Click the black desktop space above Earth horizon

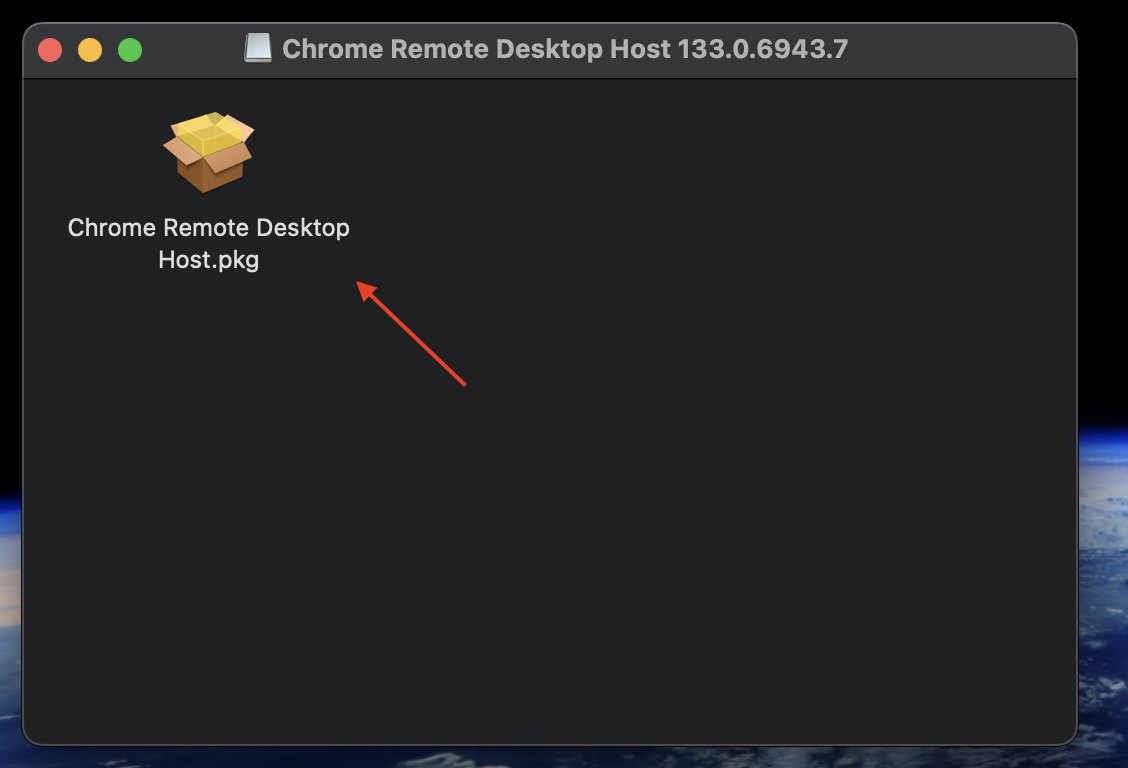click(x=1104, y=216)
